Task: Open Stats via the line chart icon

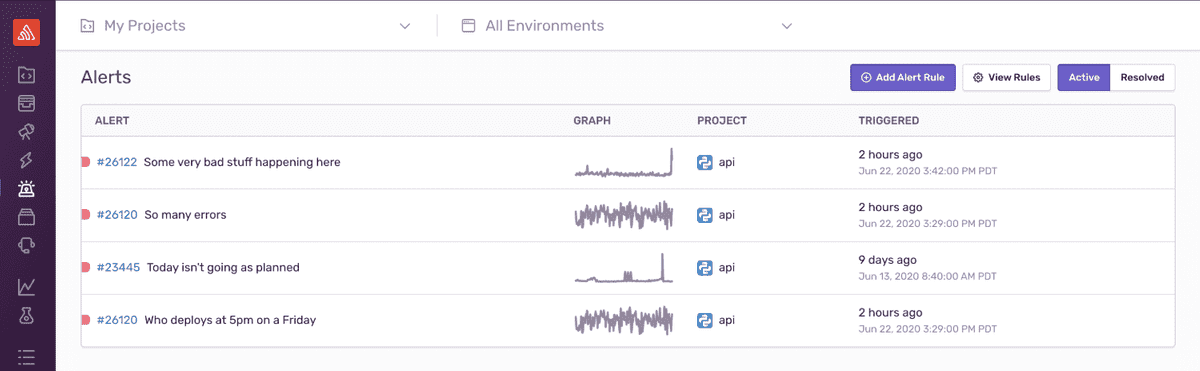Action: (27, 287)
